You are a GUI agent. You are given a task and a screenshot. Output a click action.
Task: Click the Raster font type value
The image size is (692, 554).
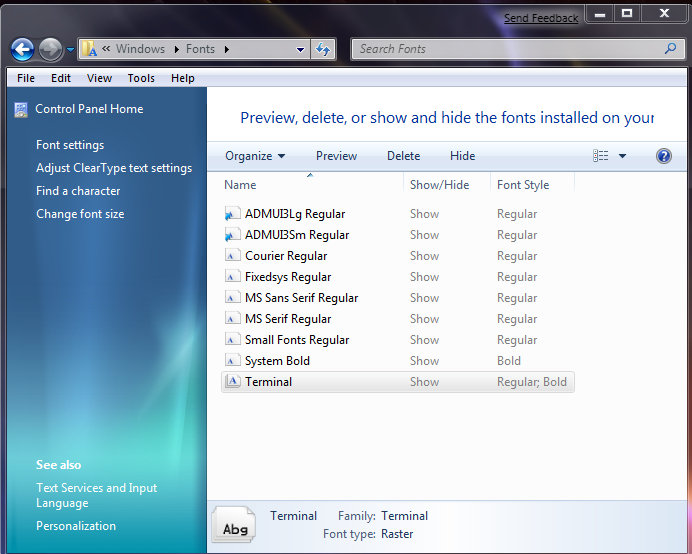point(397,534)
